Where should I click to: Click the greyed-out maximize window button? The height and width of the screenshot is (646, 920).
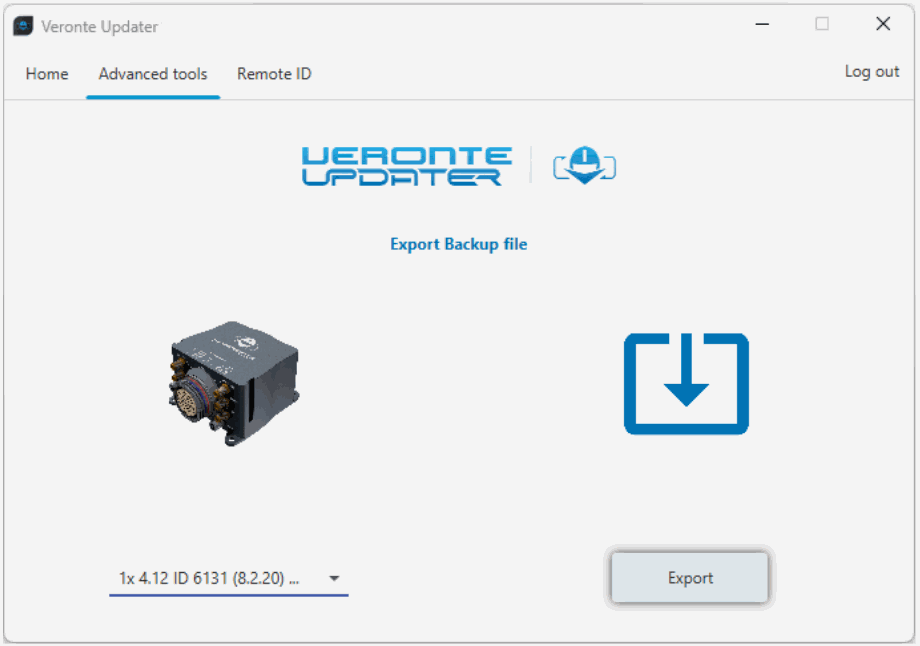(x=822, y=25)
